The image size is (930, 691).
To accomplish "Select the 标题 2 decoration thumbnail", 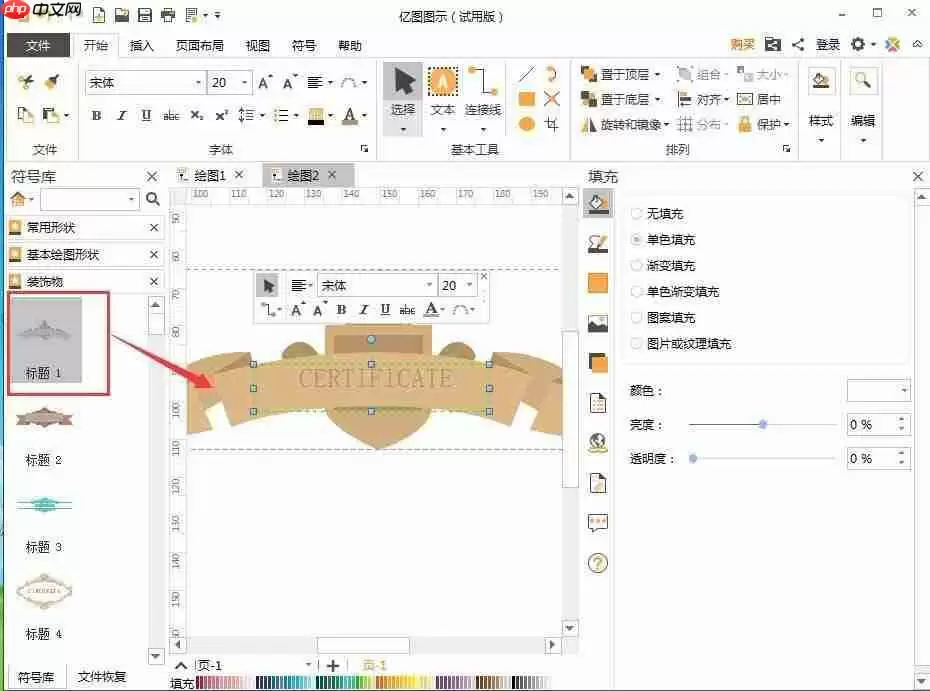I will [x=44, y=420].
